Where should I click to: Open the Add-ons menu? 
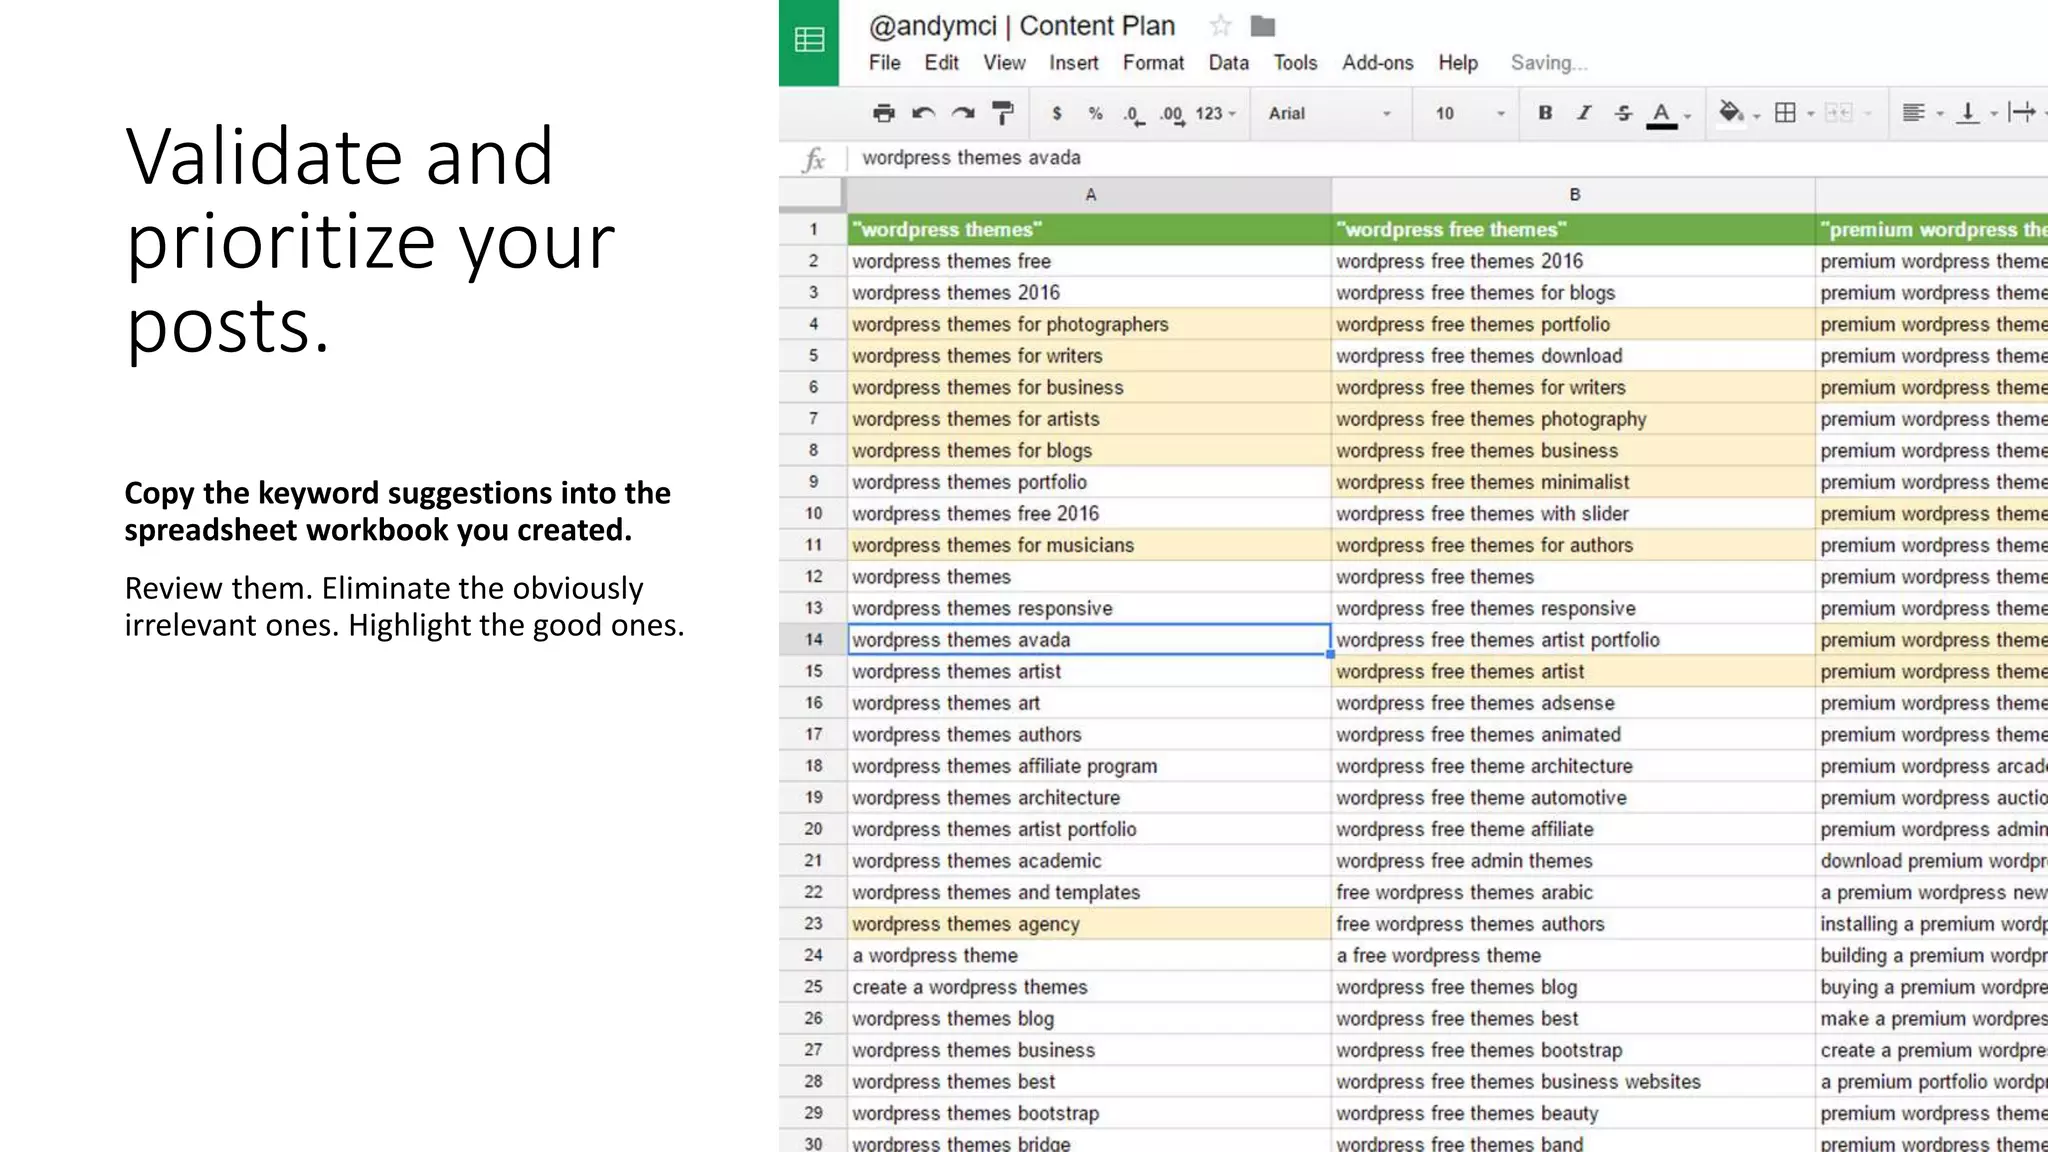coord(1377,62)
